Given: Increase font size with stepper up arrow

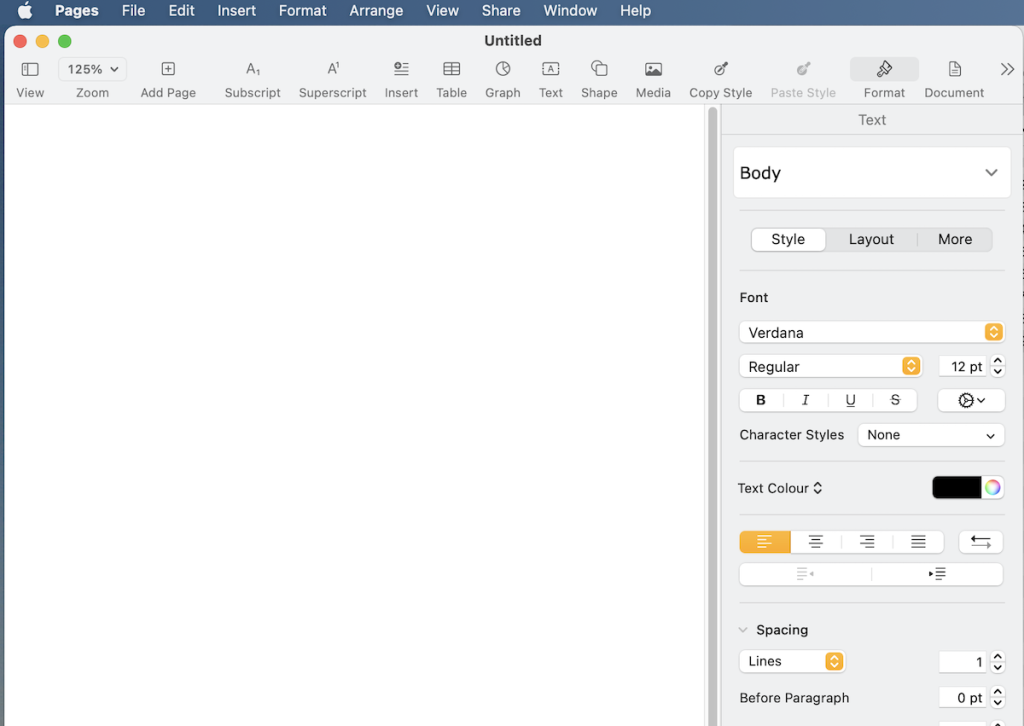Looking at the screenshot, I should point(997,360).
